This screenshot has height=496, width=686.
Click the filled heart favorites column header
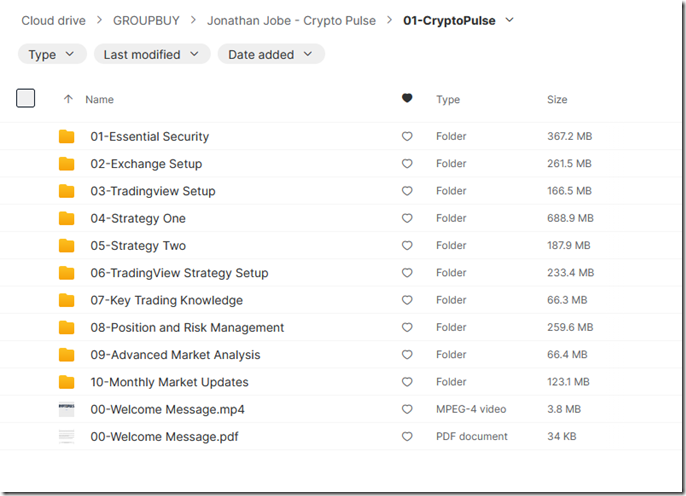point(407,98)
